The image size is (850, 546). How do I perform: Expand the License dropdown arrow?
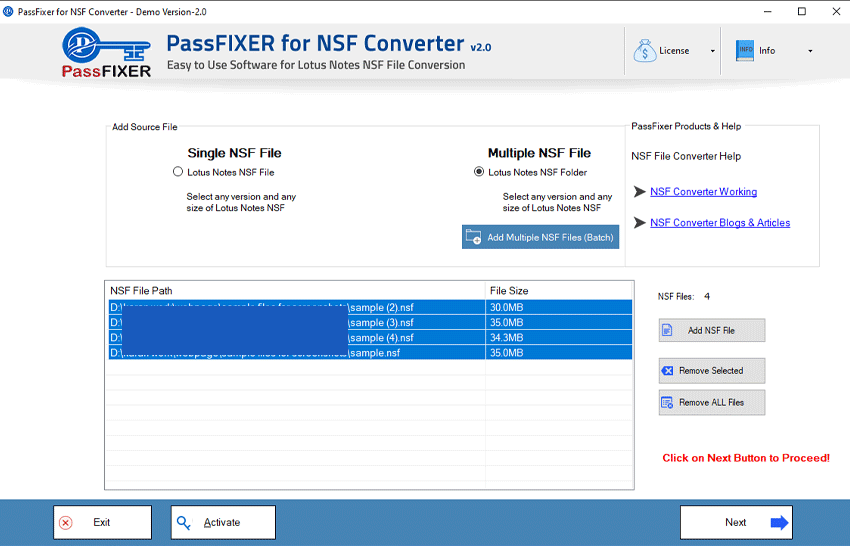pyautogui.click(x=712, y=51)
